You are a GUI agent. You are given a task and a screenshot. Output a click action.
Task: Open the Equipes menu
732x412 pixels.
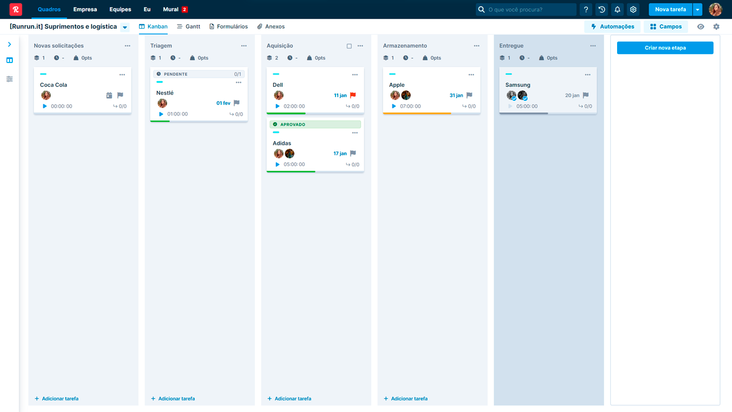point(120,9)
